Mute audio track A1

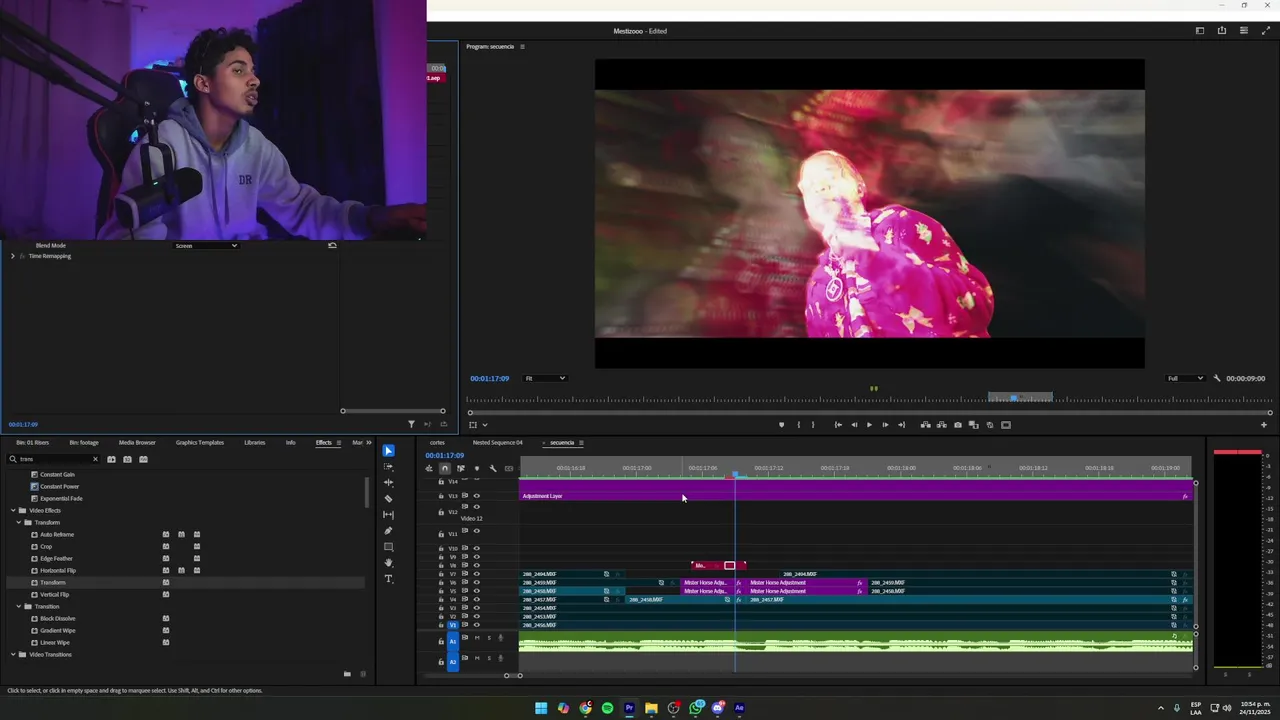pos(477,637)
